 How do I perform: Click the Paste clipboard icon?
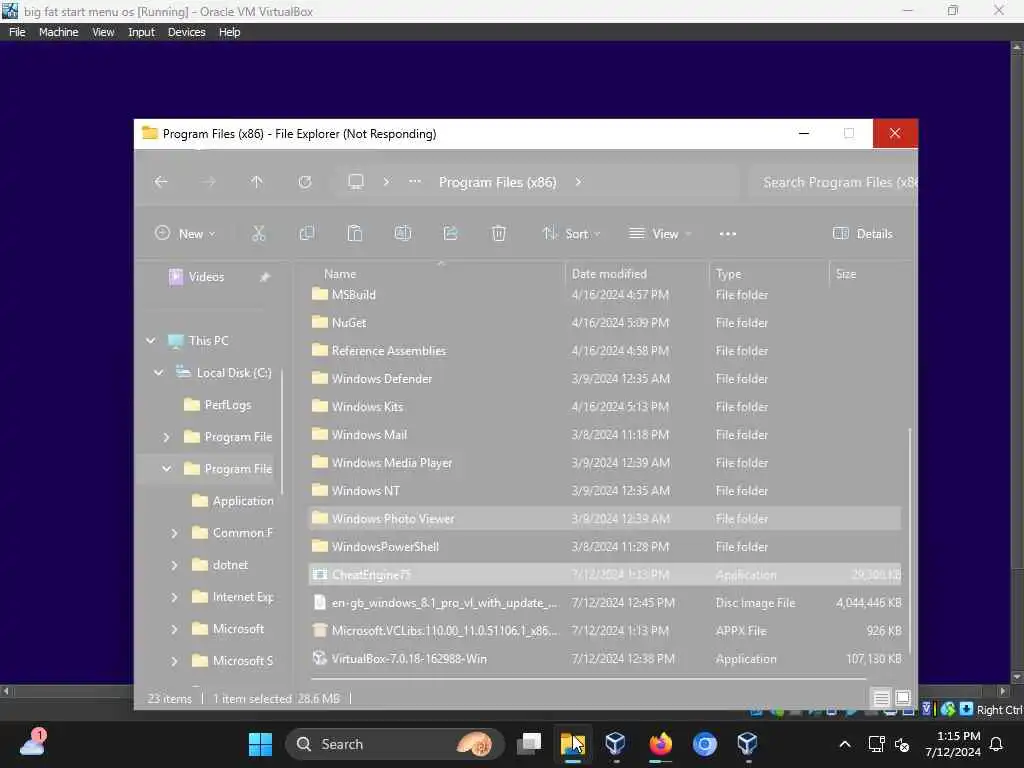355,233
